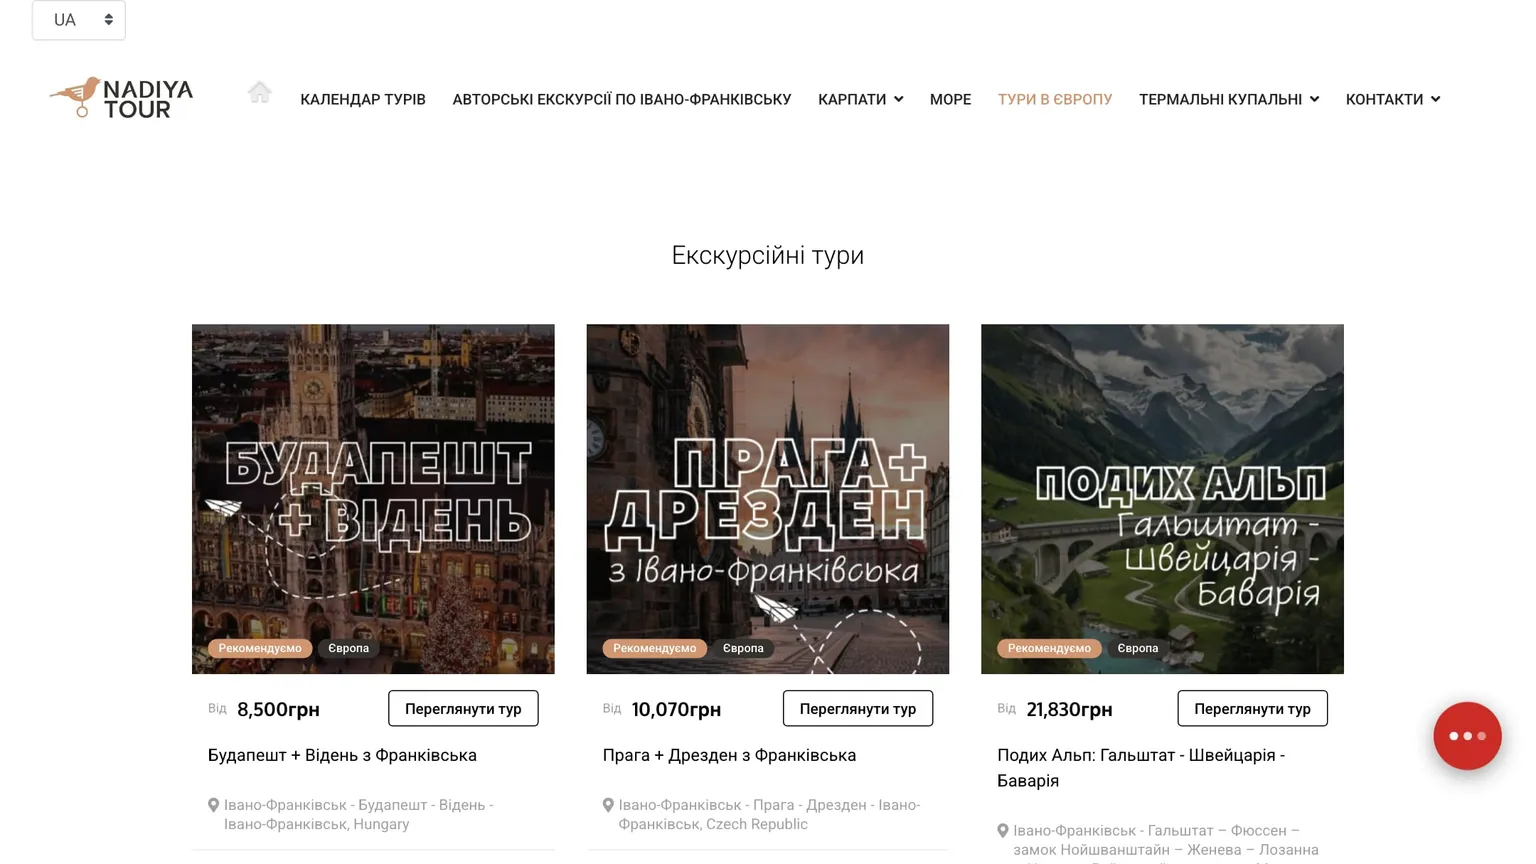The height and width of the screenshot is (864, 1536).
Task: Click the price 10,070грн
Action: (x=676, y=709)
